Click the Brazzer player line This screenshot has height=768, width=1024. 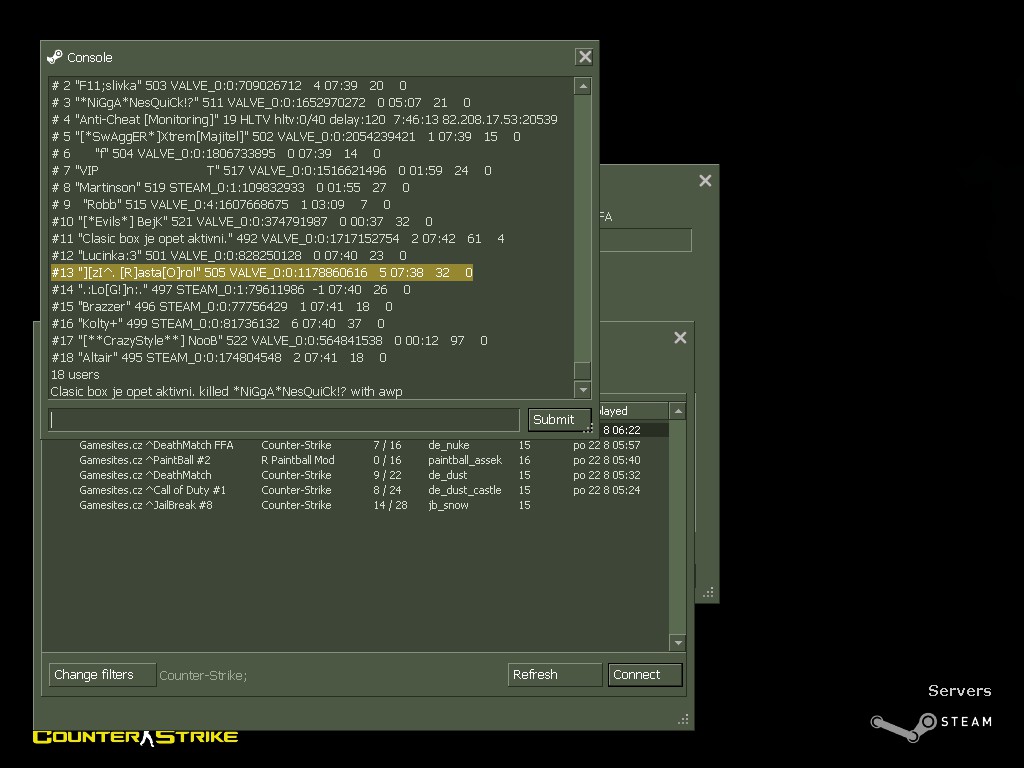pyautogui.click(x=222, y=306)
